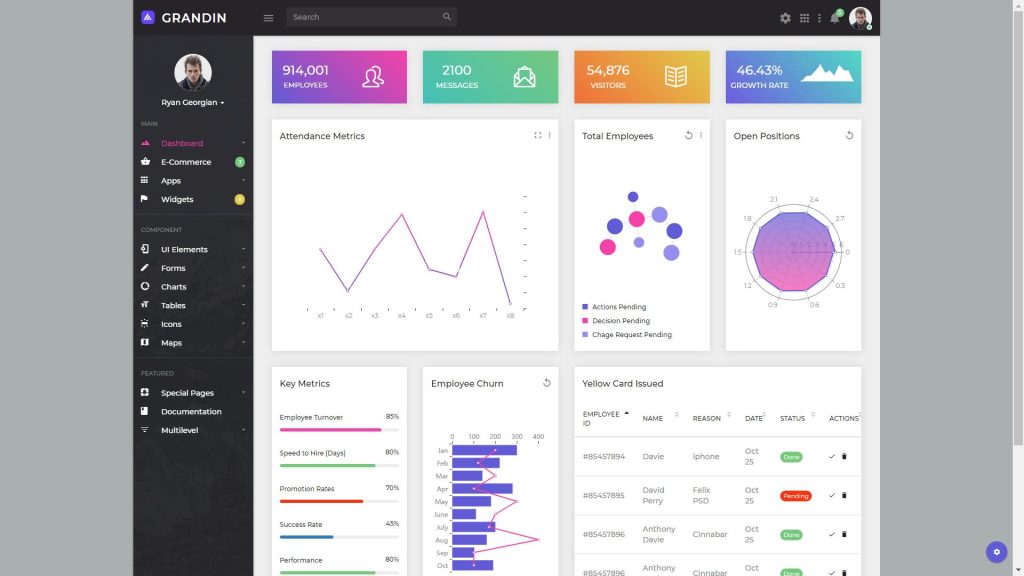Image resolution: width=1024 pixels, height=576 pixels.
Task: Select Charts from the sidebar
Action: click(173, 286)
